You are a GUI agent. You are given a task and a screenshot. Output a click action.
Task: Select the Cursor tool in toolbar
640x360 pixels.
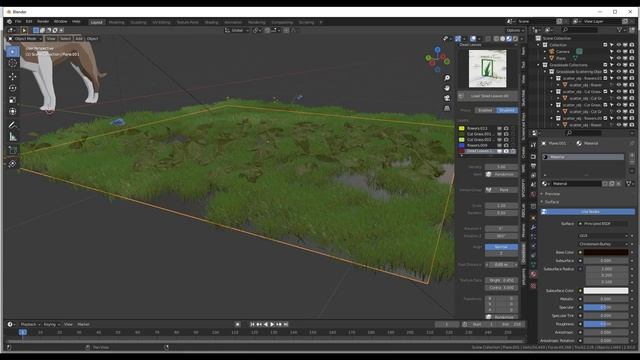coord(13,63)
